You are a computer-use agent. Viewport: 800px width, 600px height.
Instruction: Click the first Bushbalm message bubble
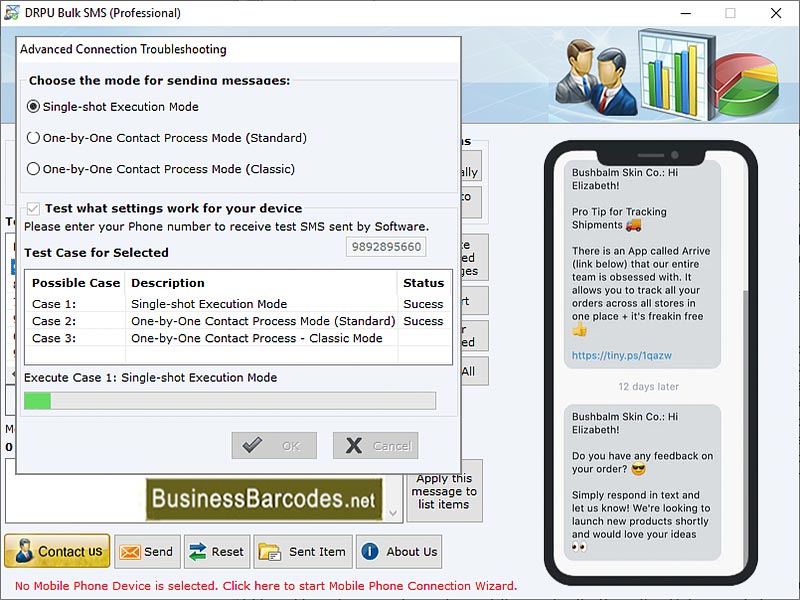pyautogui.click(x=642, y=264)
